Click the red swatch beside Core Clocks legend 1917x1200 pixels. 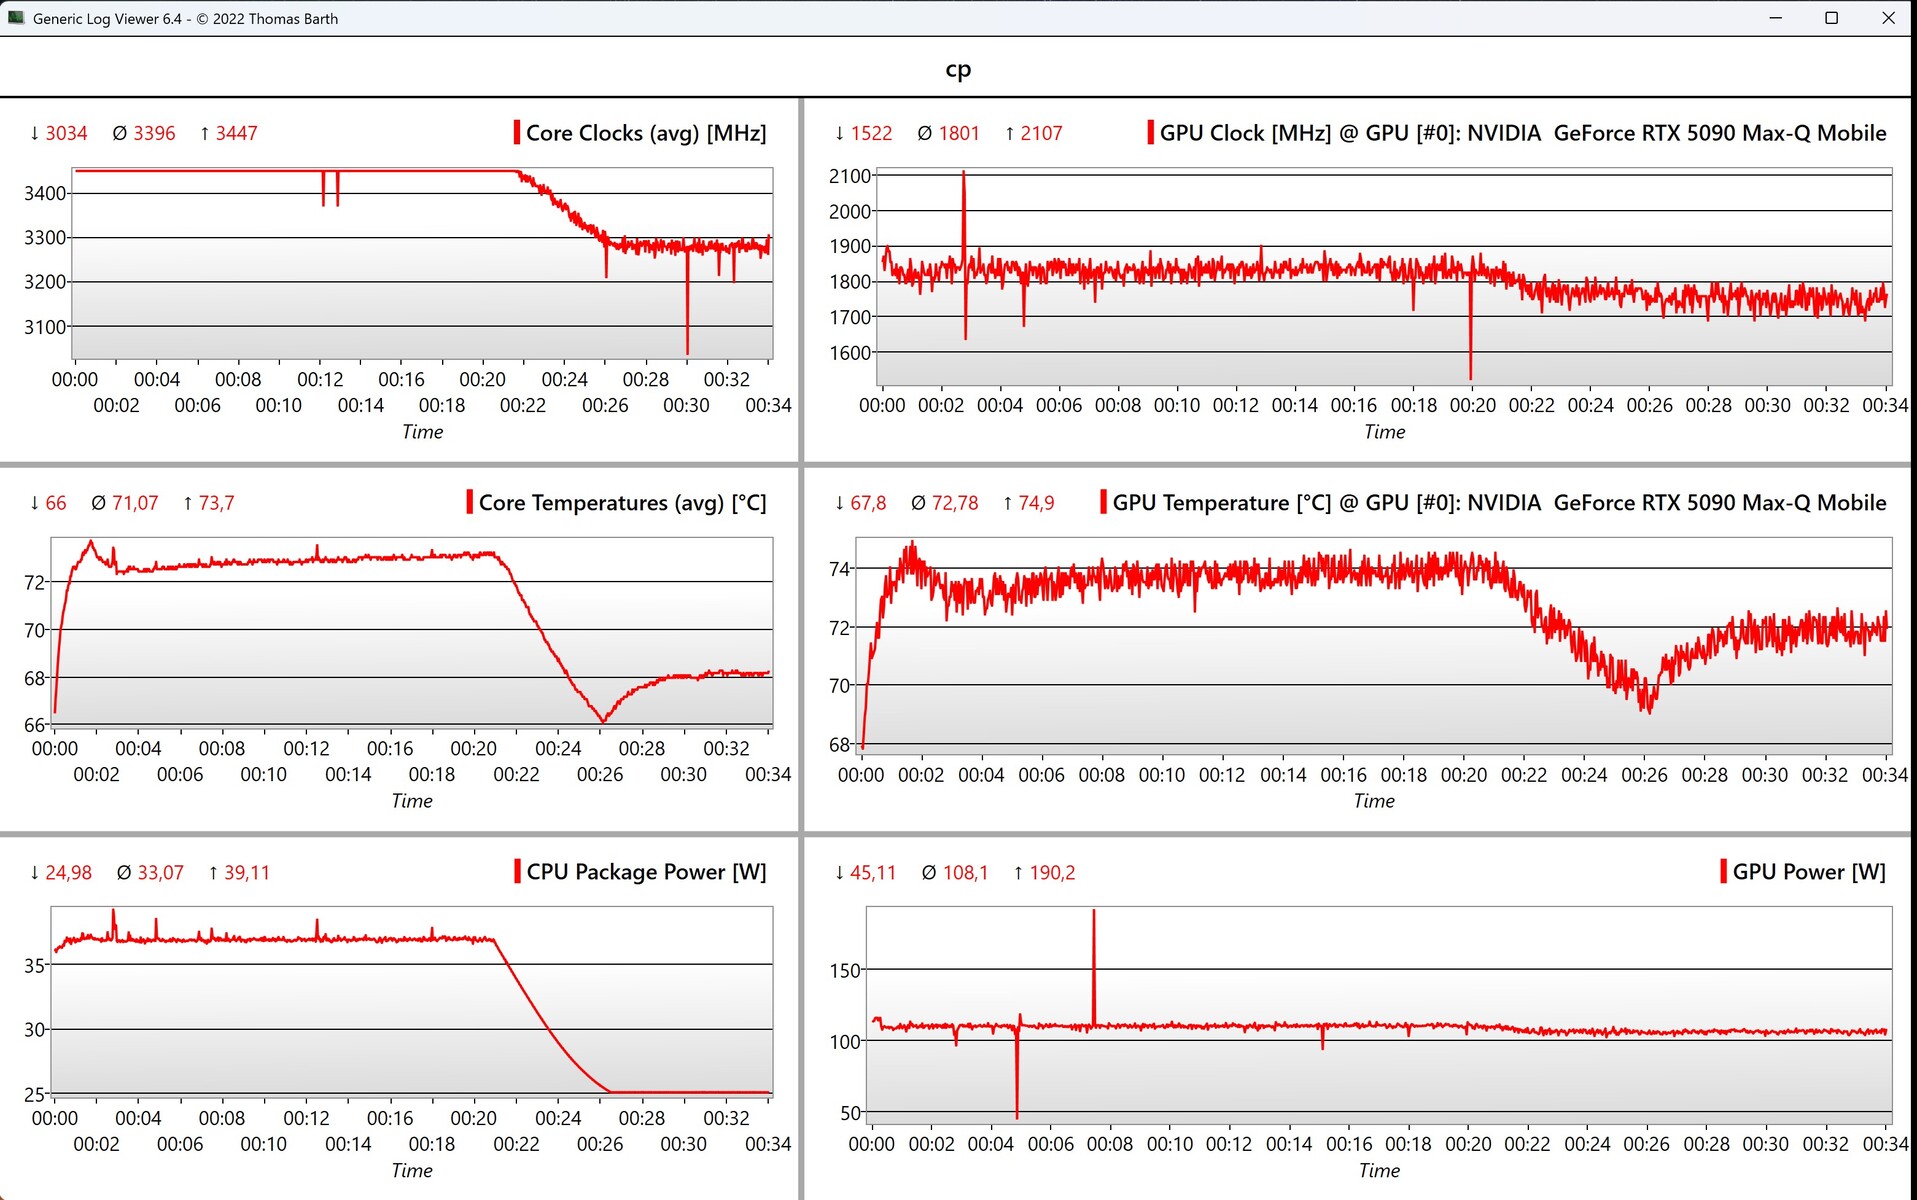point(516,133)
